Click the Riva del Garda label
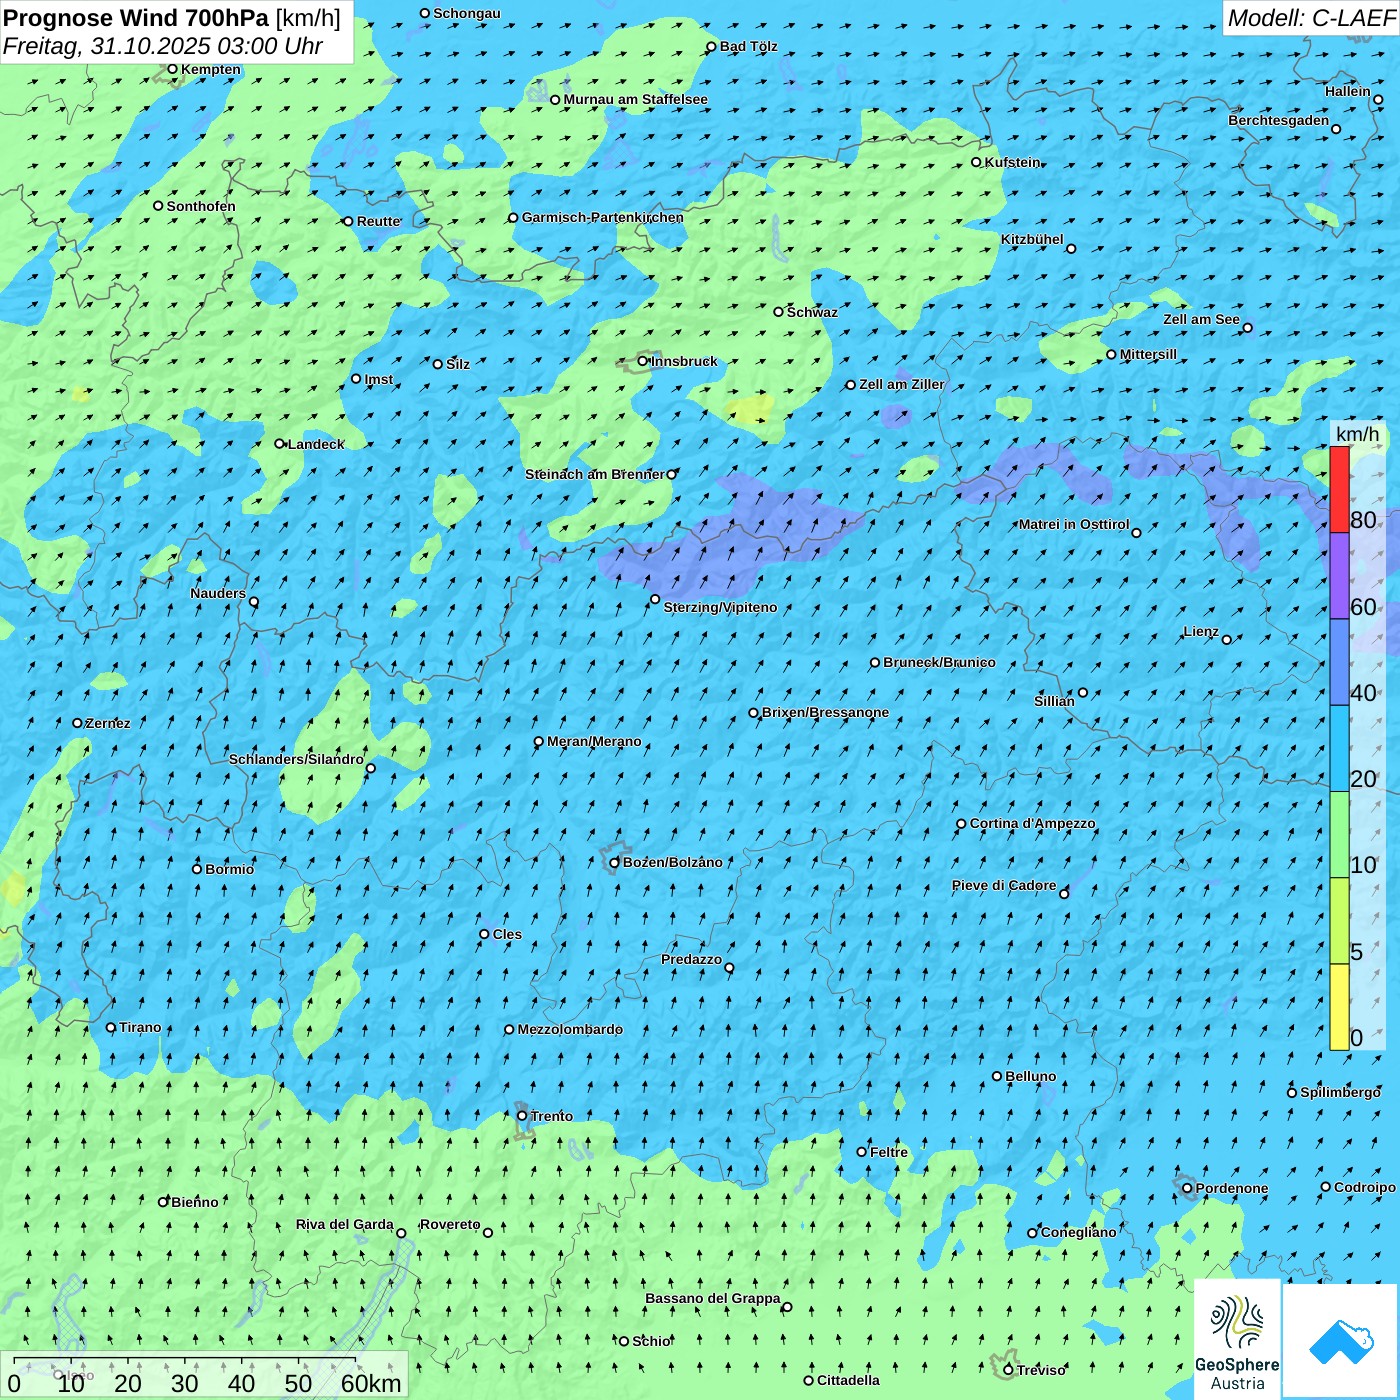This screenshot has height=1400, width=1400. [345, 1224]
